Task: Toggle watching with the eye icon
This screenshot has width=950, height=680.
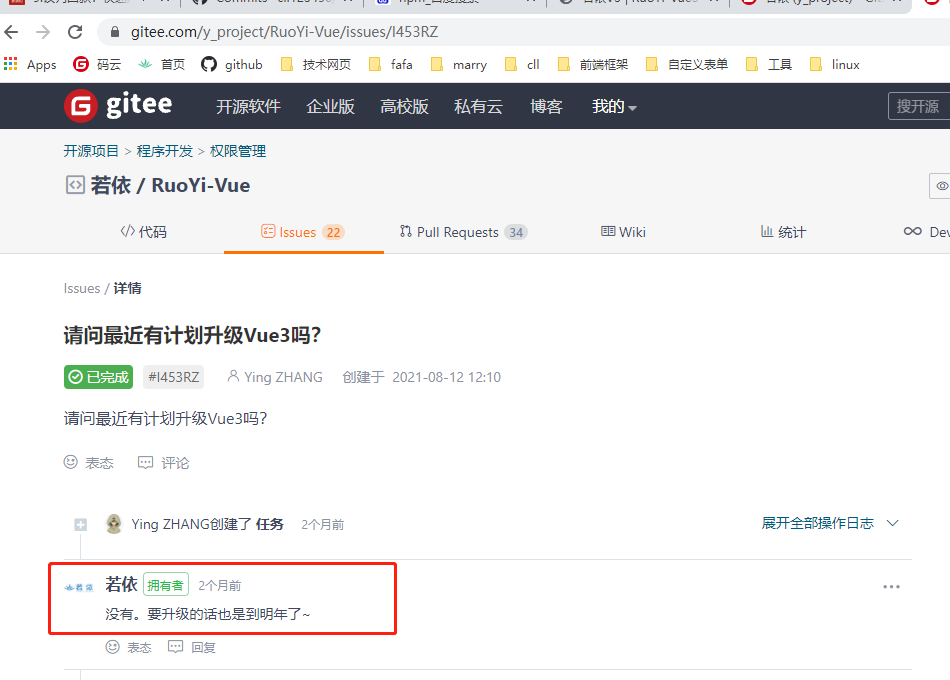Action: pyautogui.click(x=941, y=185)
